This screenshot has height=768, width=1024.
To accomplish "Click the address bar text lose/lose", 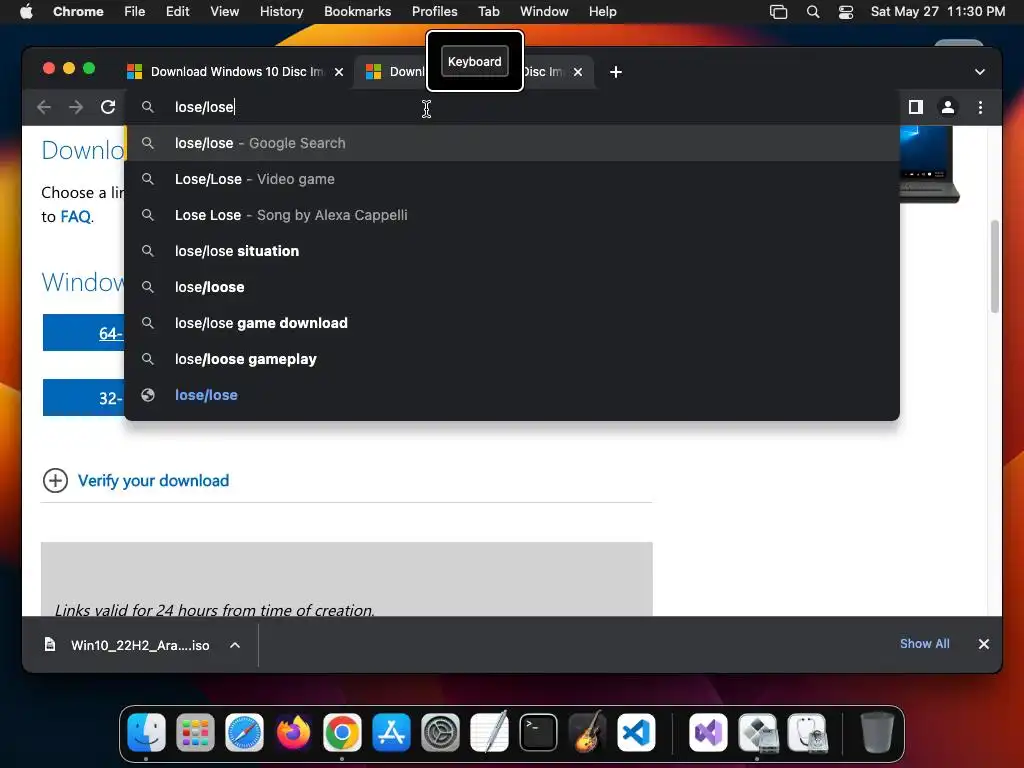I will (204, 107).
